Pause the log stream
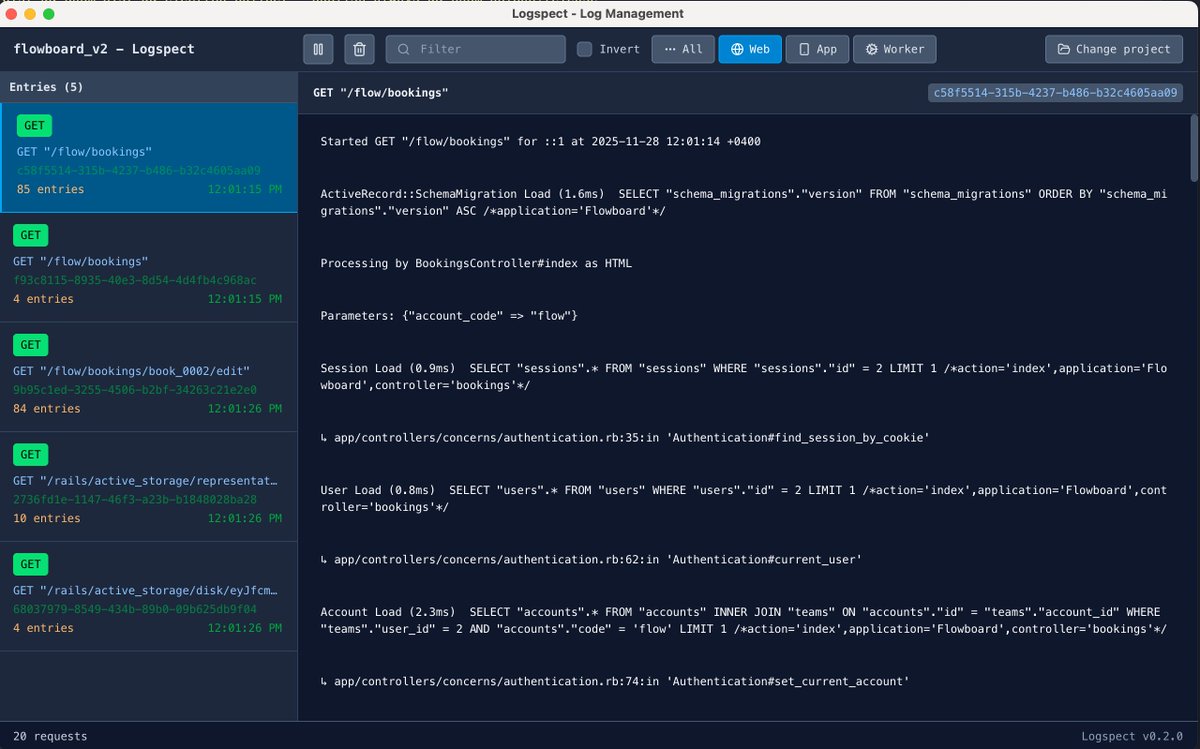1200x749 pixels. (x=318, y=49)
